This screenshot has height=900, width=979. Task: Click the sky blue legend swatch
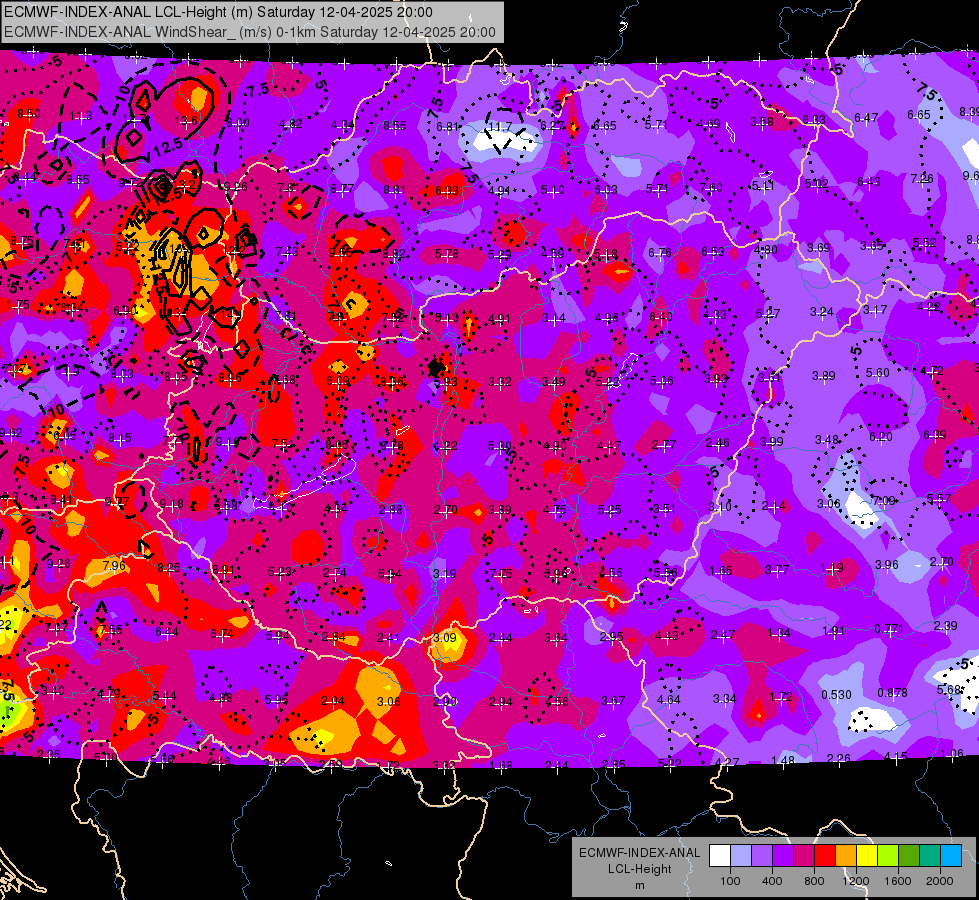click(x=951, y=855)
